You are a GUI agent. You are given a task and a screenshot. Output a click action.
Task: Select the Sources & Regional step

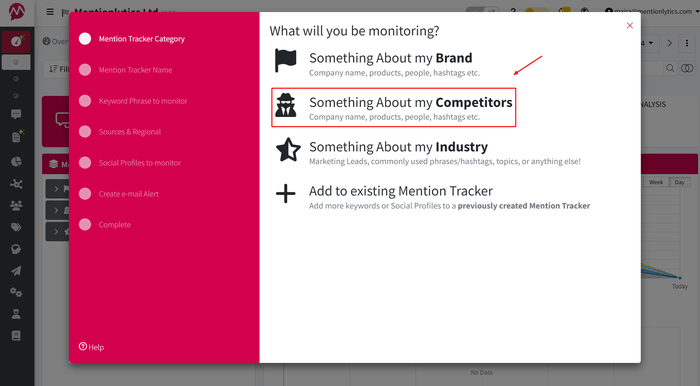120,132
